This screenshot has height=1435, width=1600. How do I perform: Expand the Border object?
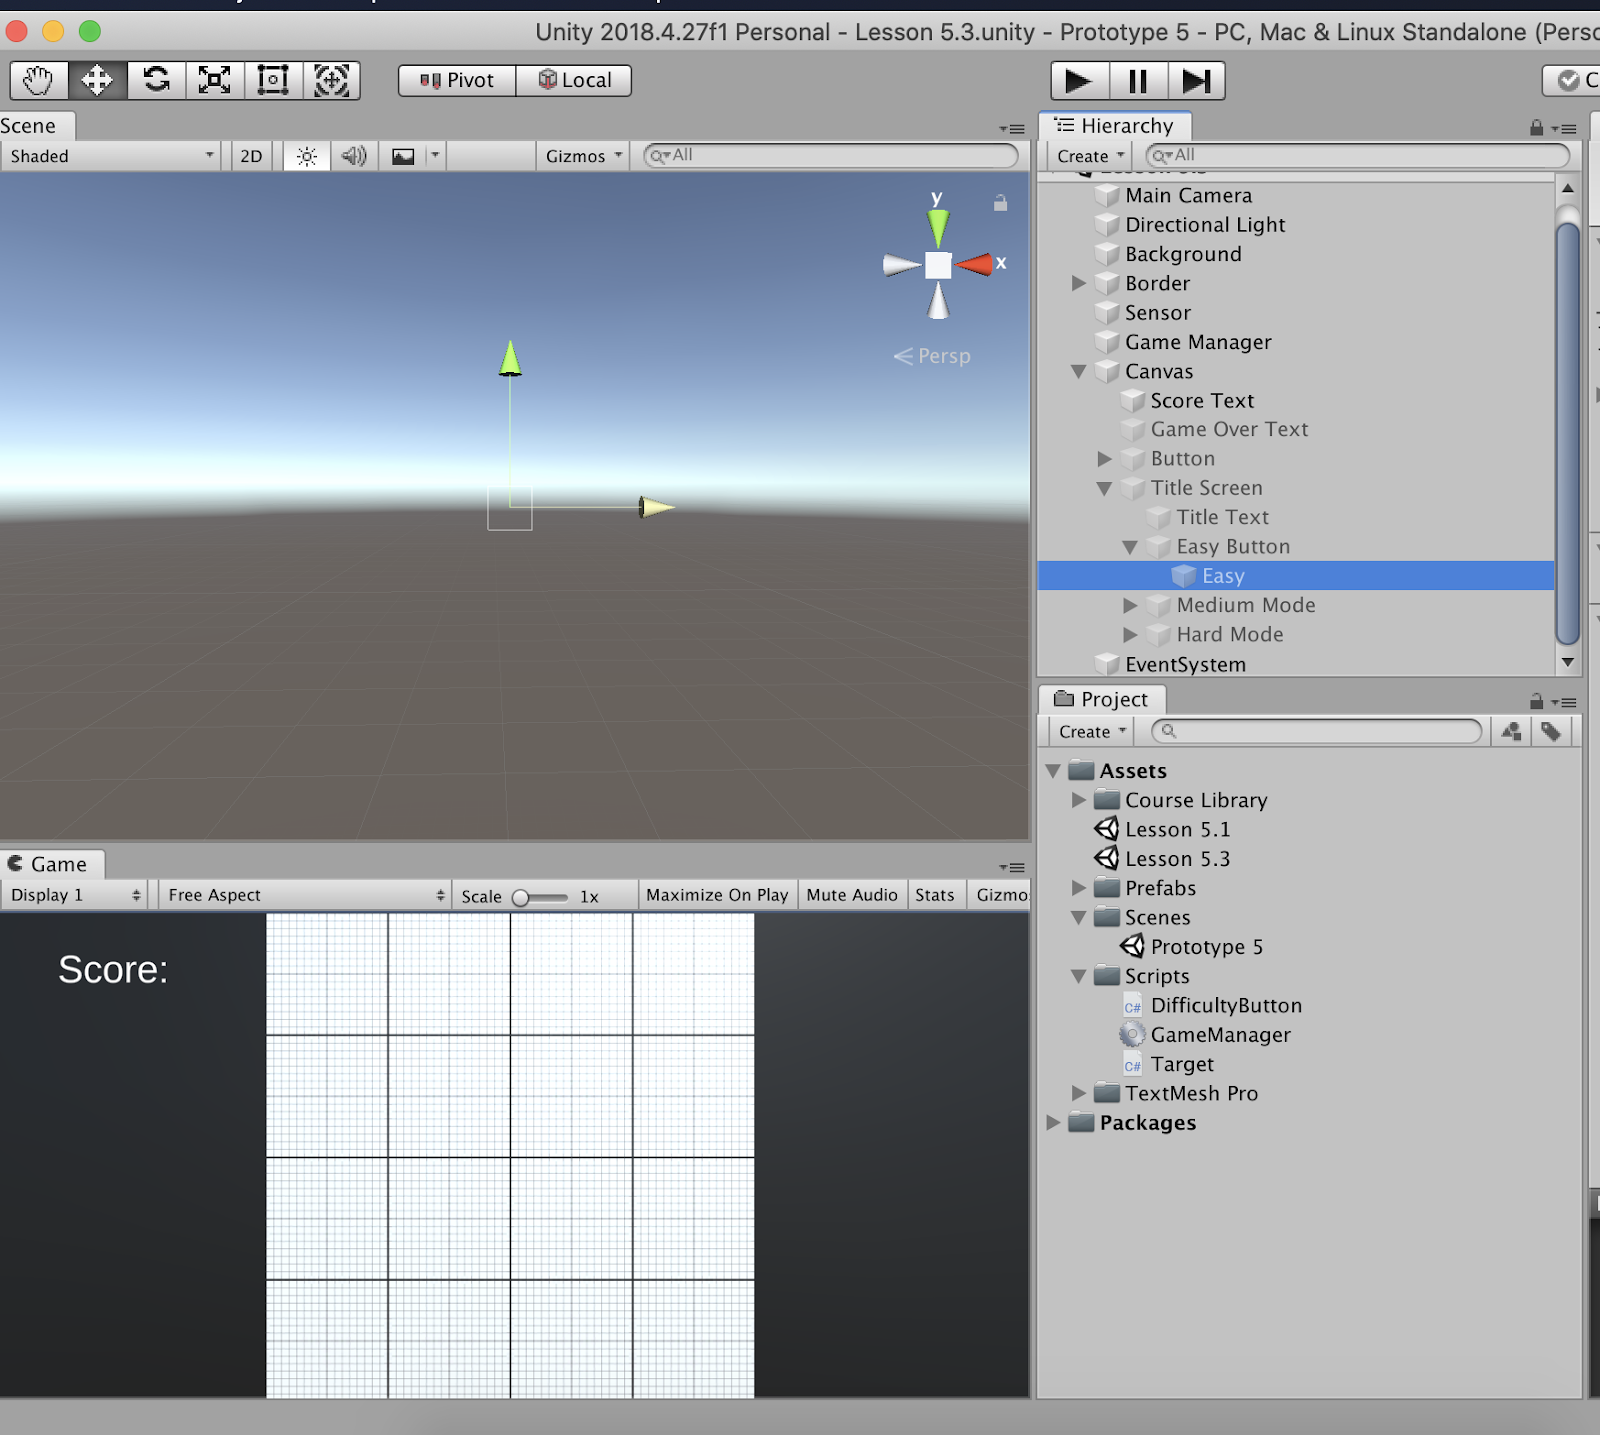tap(1078, 283)
